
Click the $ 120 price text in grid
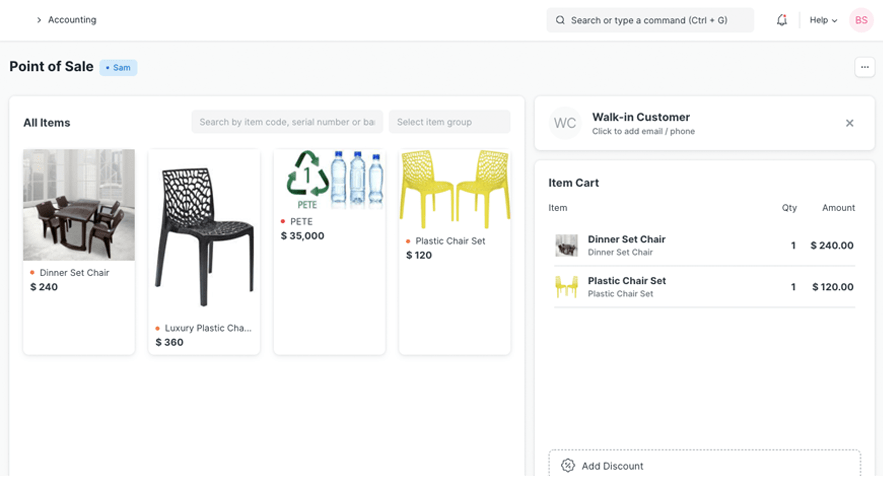(419, 255)
